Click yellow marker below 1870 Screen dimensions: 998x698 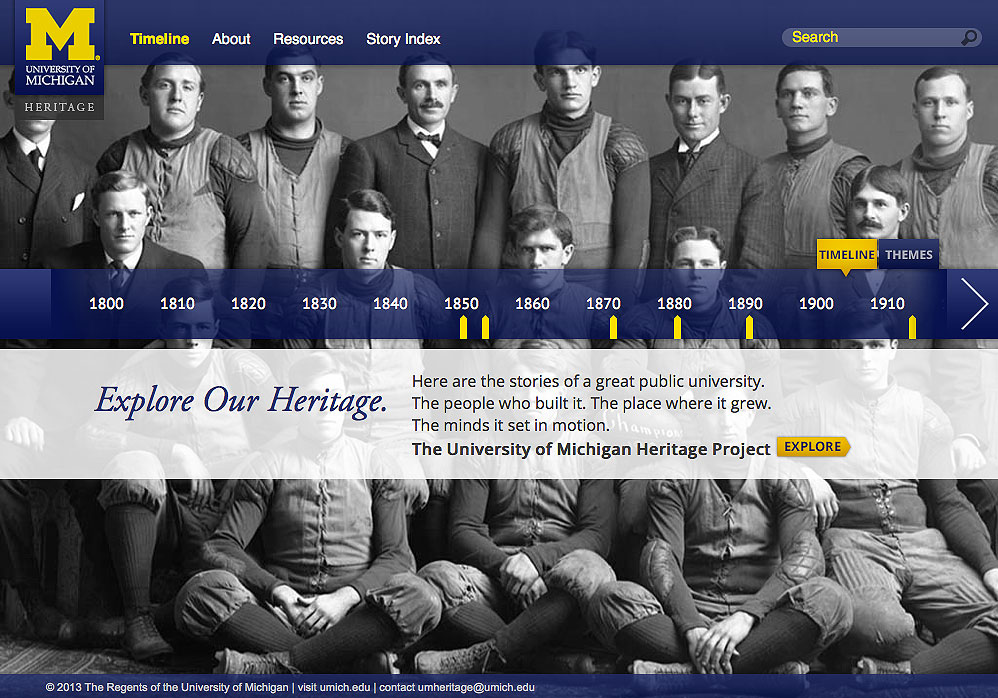tap(614, 327)
